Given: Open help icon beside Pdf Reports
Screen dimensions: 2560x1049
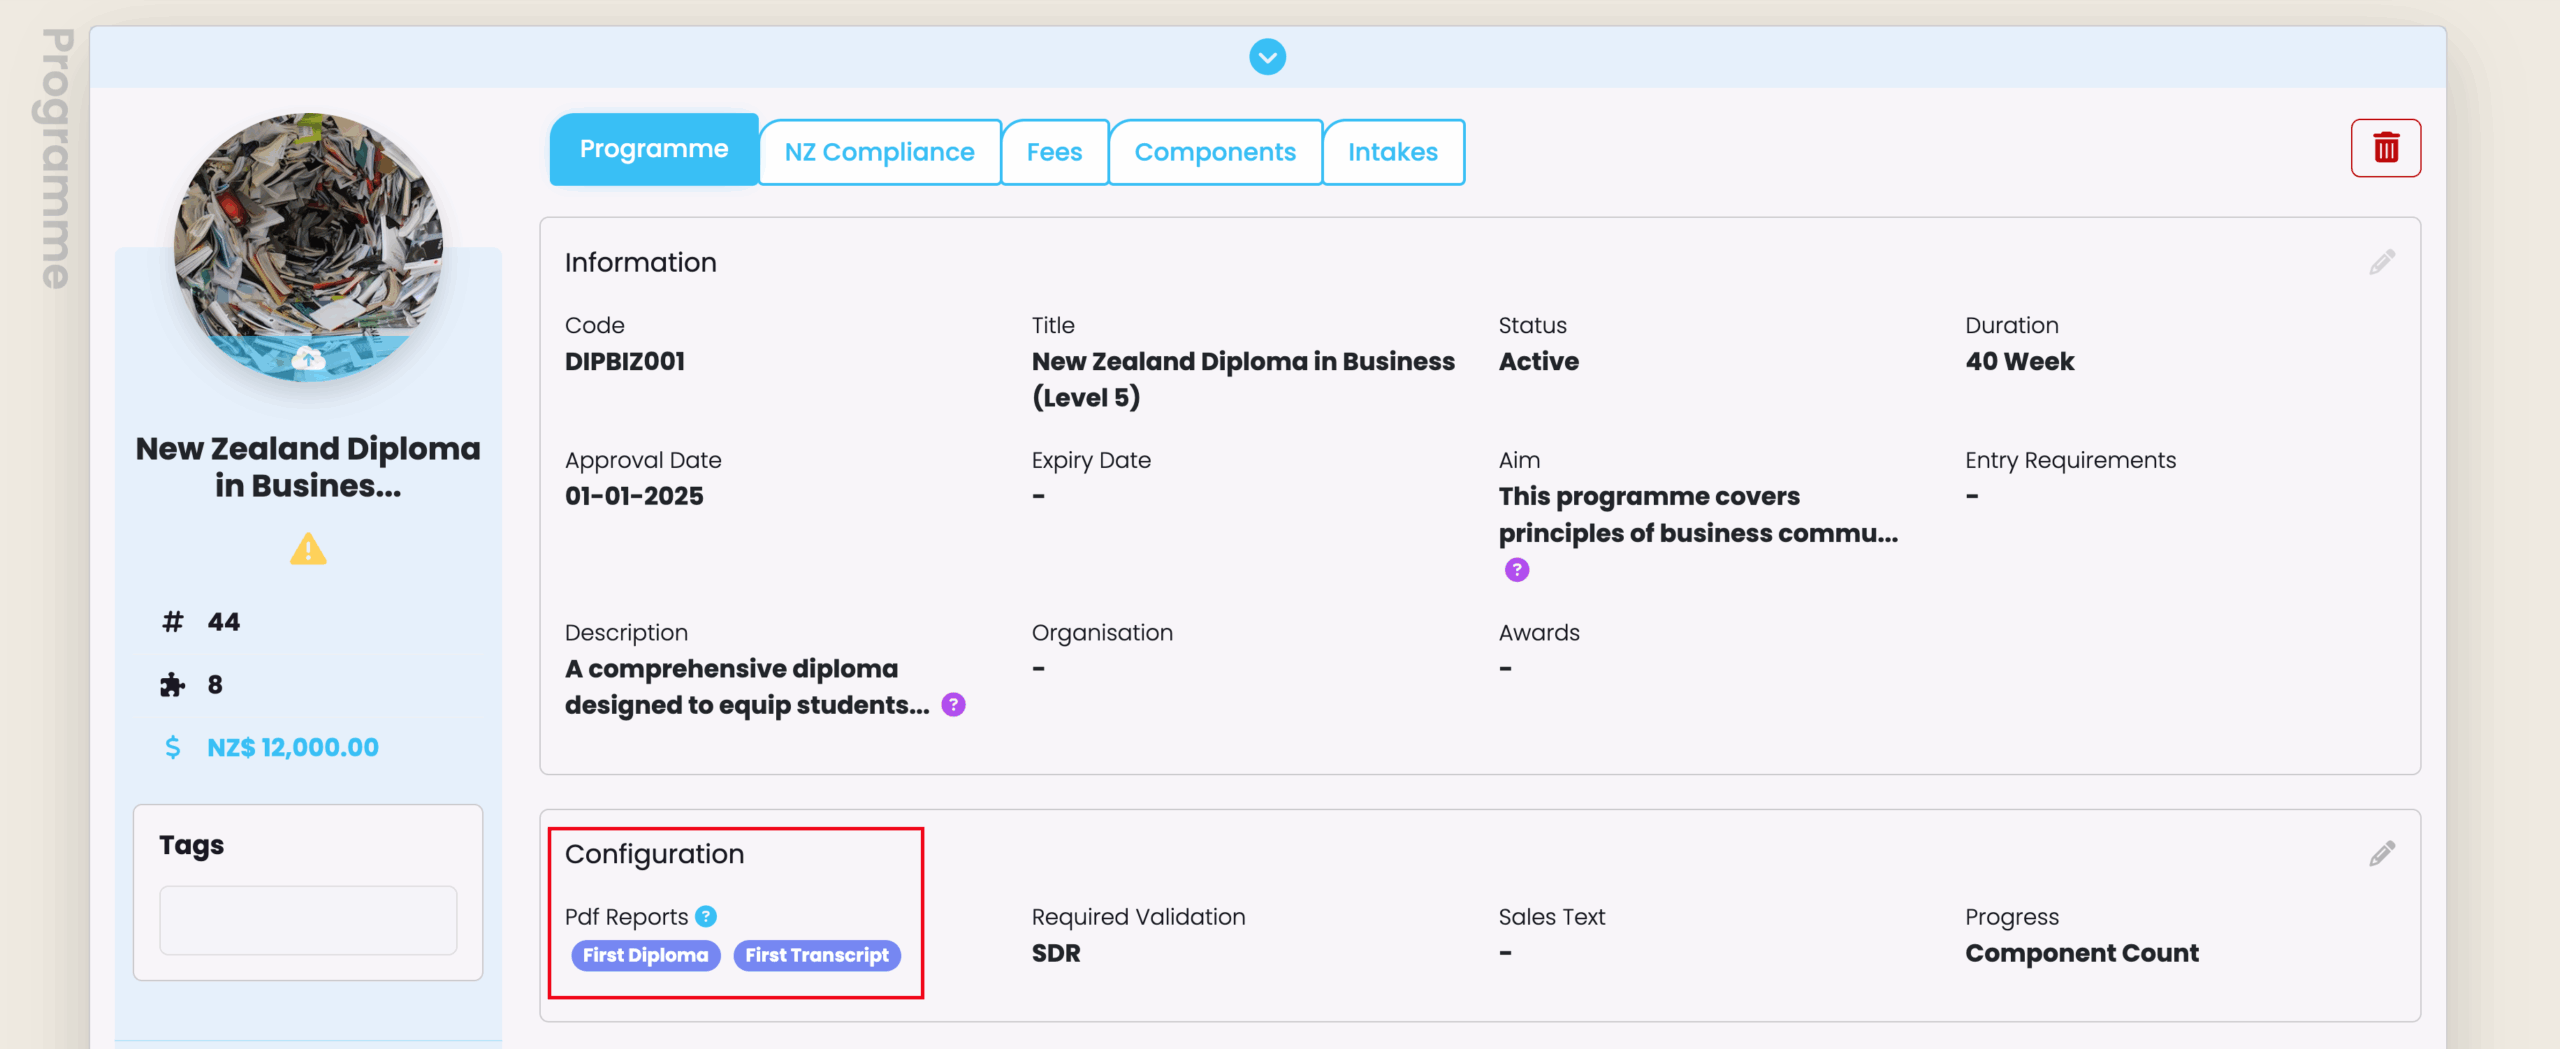Looking at the screenshot, I should tap(706, 916).
